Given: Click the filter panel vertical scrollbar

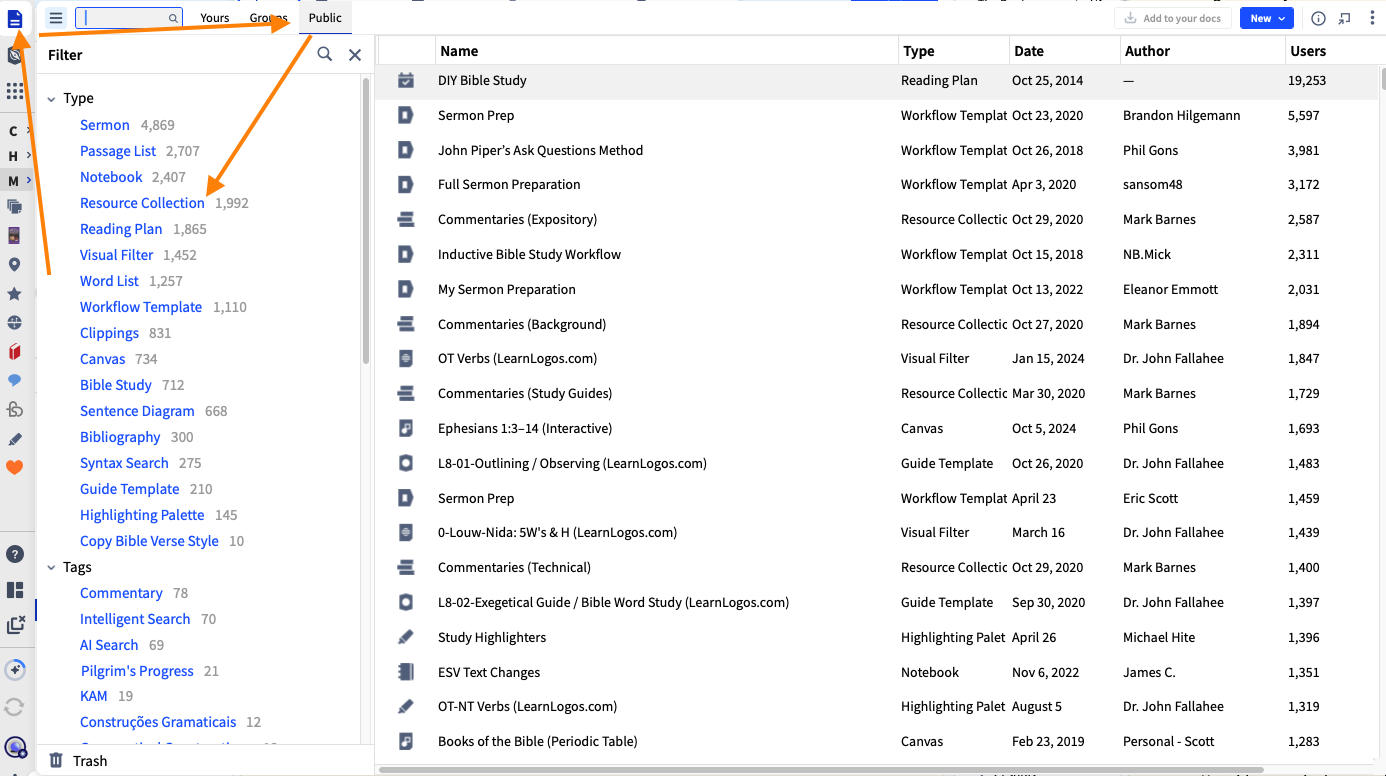Looking at the screenshot, I should (366, 220).
